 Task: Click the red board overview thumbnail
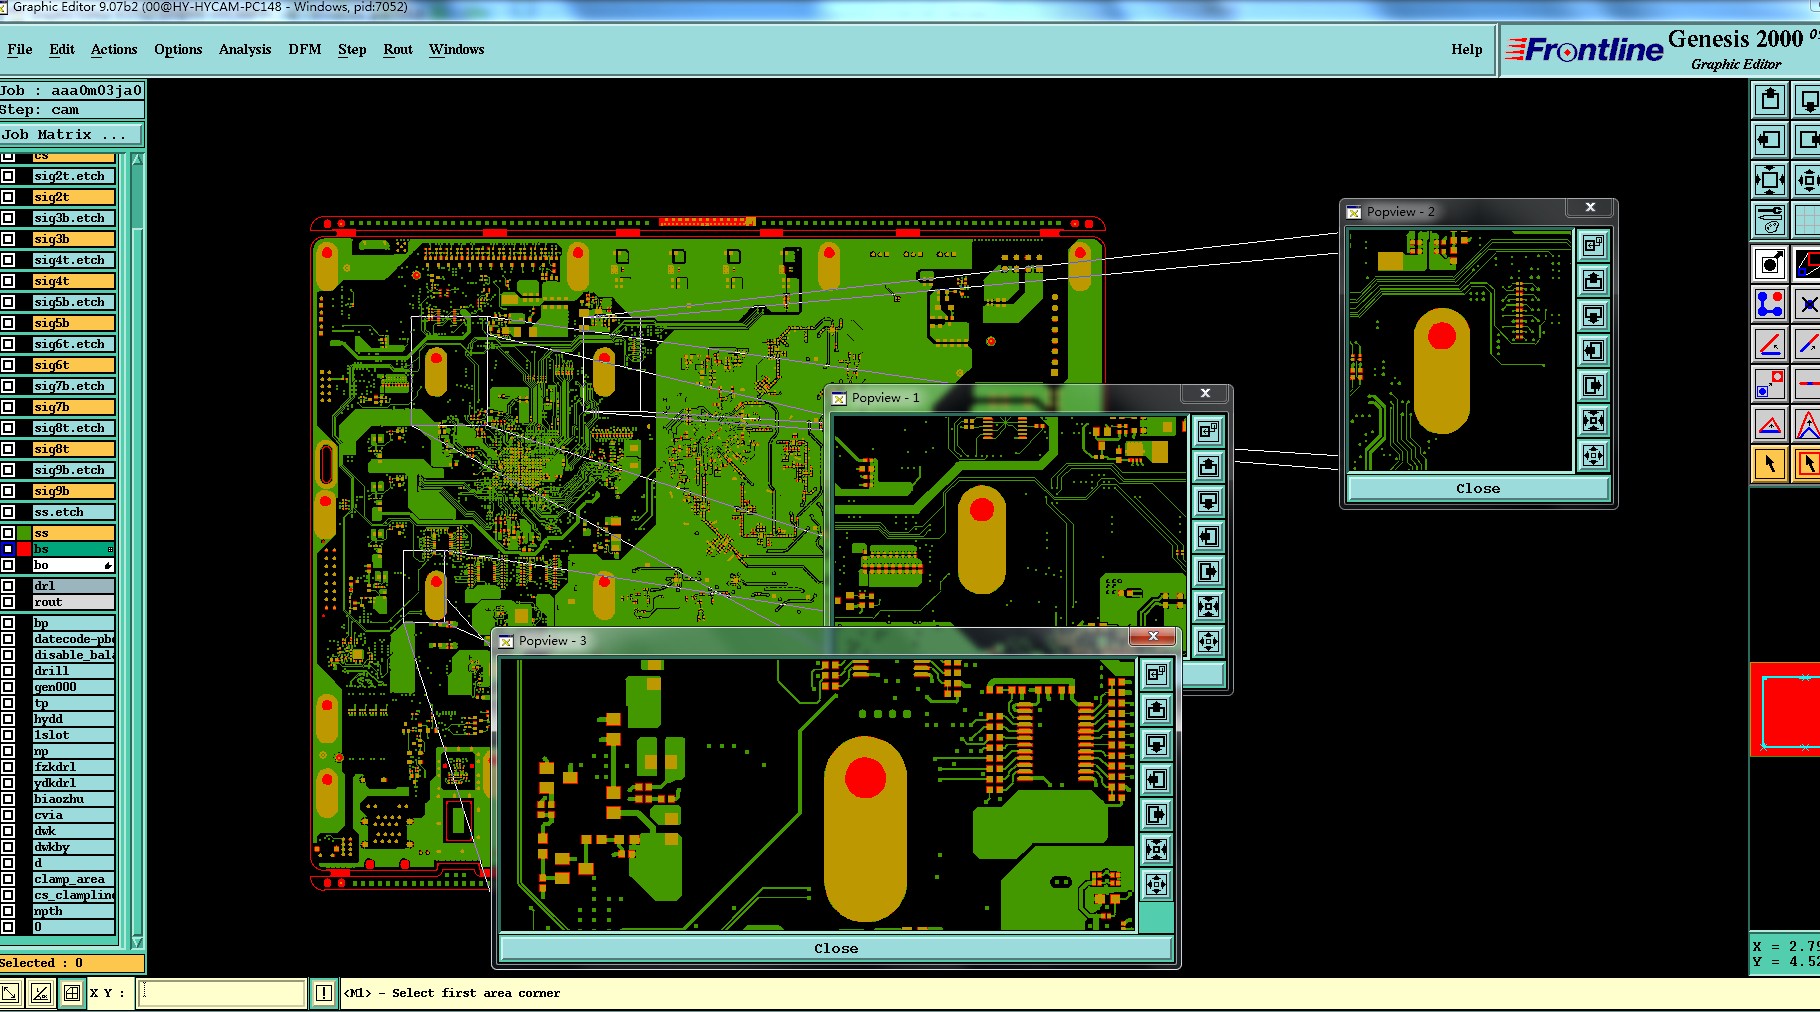(x=1786, y=709)
